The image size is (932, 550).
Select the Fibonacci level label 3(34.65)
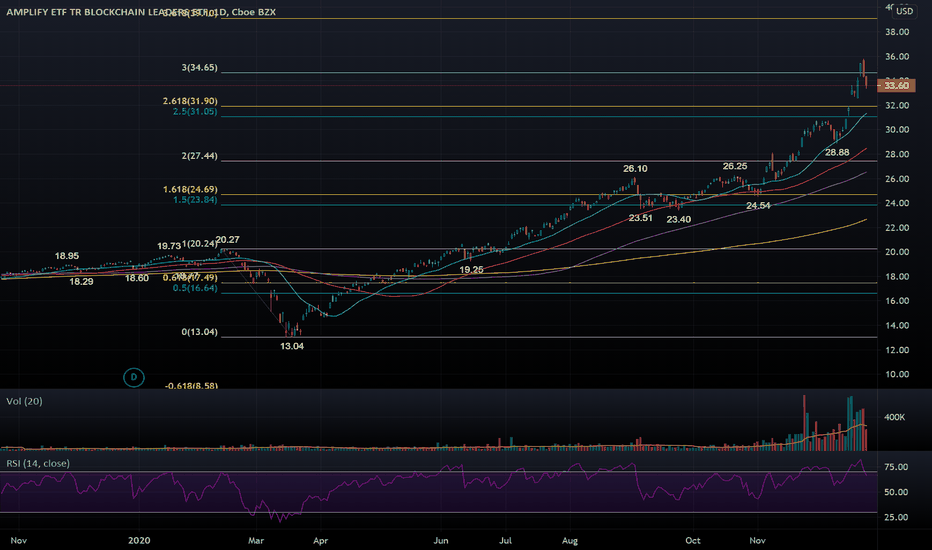point(200,68)
